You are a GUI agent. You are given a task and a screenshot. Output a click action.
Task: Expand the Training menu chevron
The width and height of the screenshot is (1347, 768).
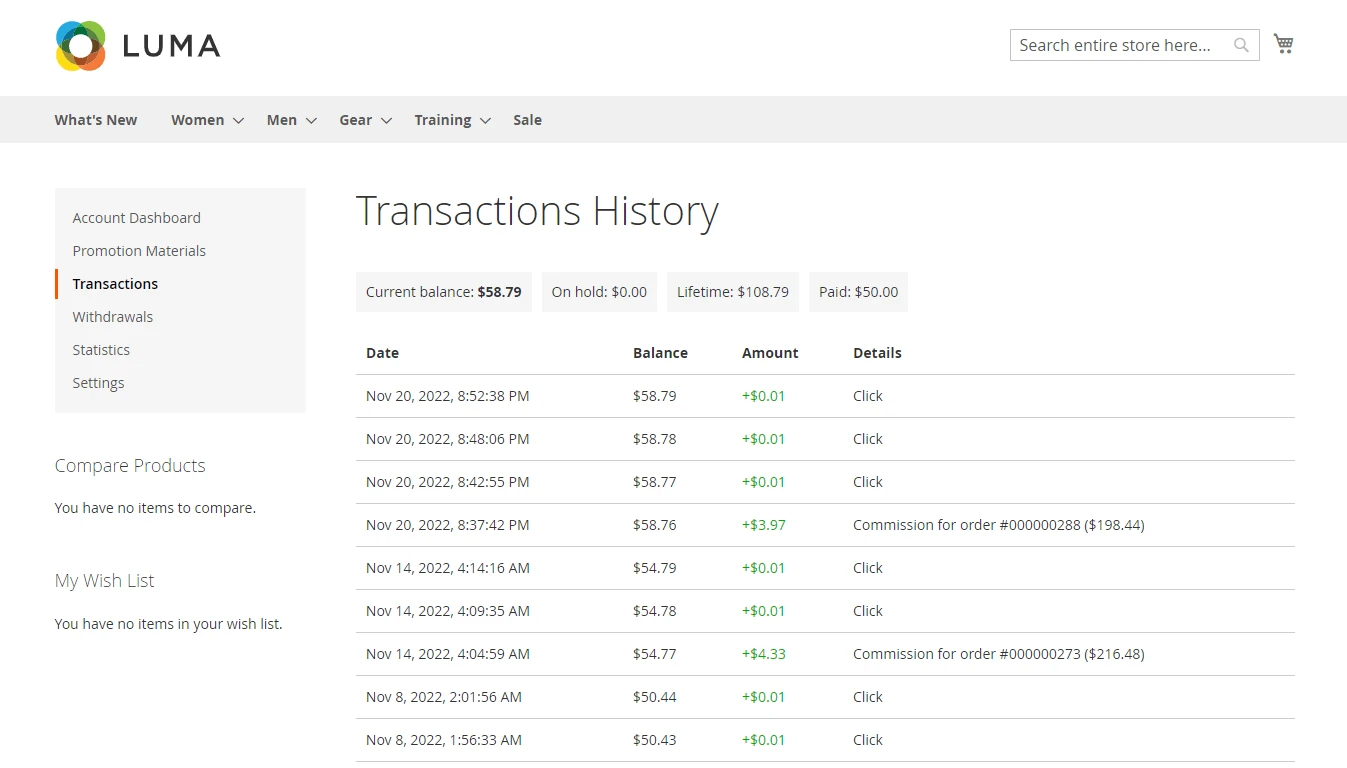click(x=485, y=120)
